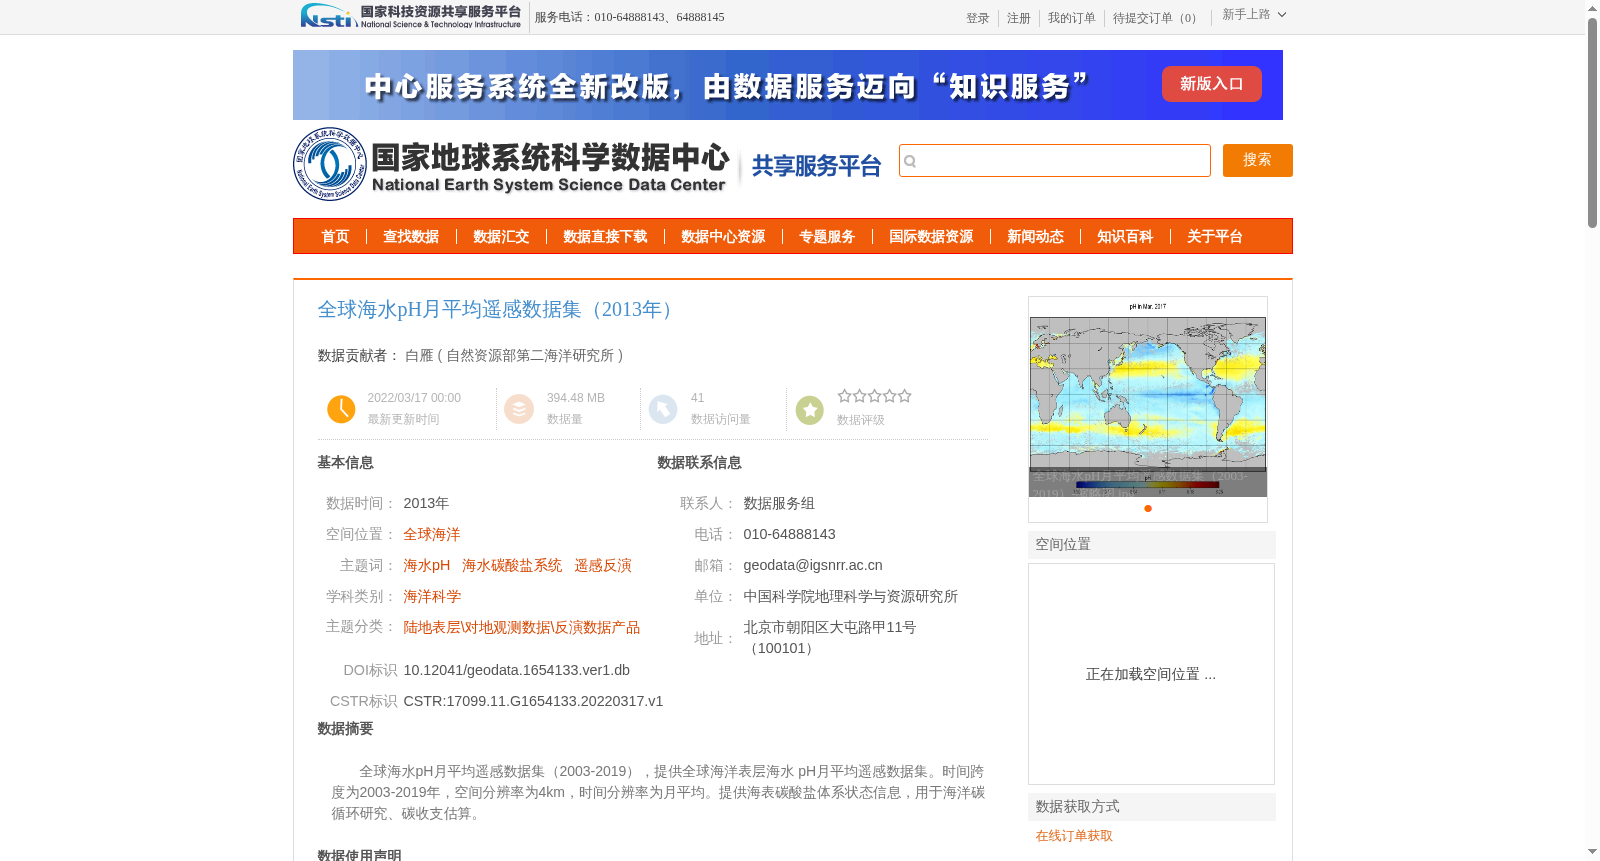This screenshot has width=1600, height=861.
Task: Click the scrollbar up arrow
Action: (x=1592, y=8)
